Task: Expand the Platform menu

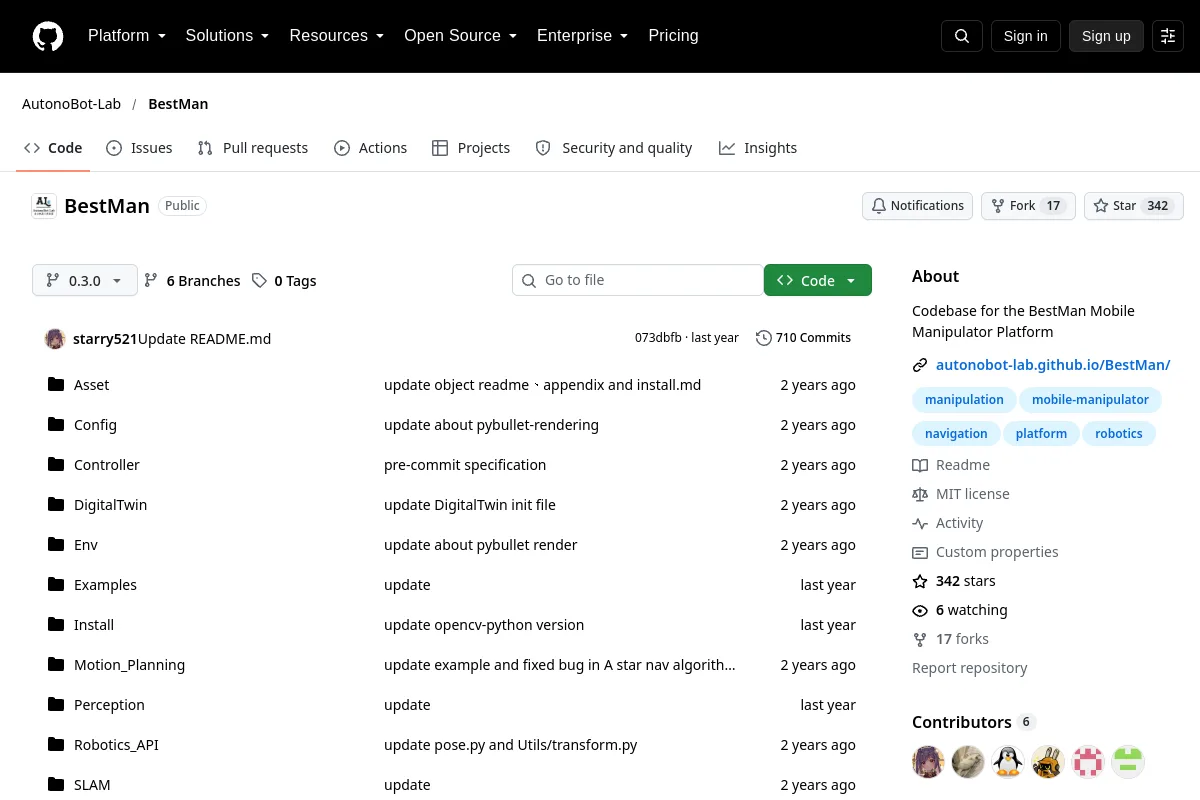Action: point(127,36)
